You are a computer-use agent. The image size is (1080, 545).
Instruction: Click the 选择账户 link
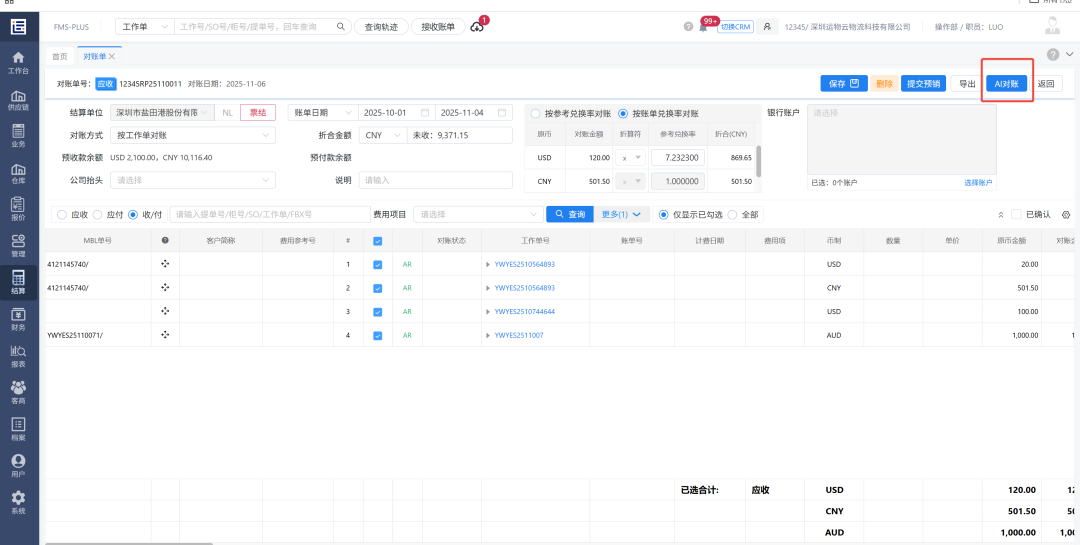pos(978,183)
